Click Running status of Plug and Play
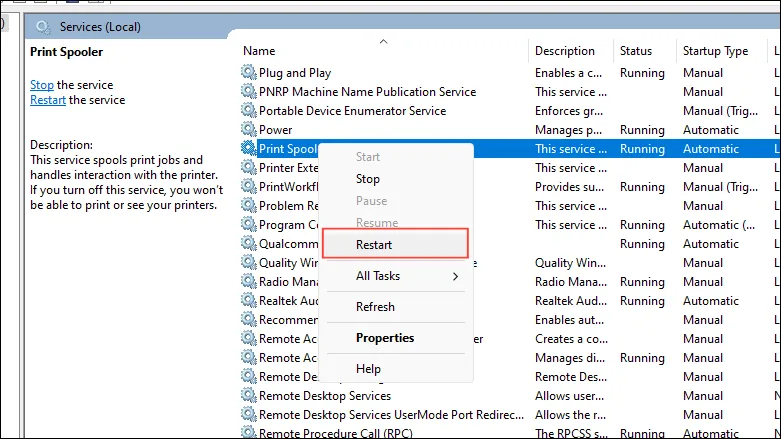The height and width of the screenshot is (439, 781). click(x=642, y=73)
